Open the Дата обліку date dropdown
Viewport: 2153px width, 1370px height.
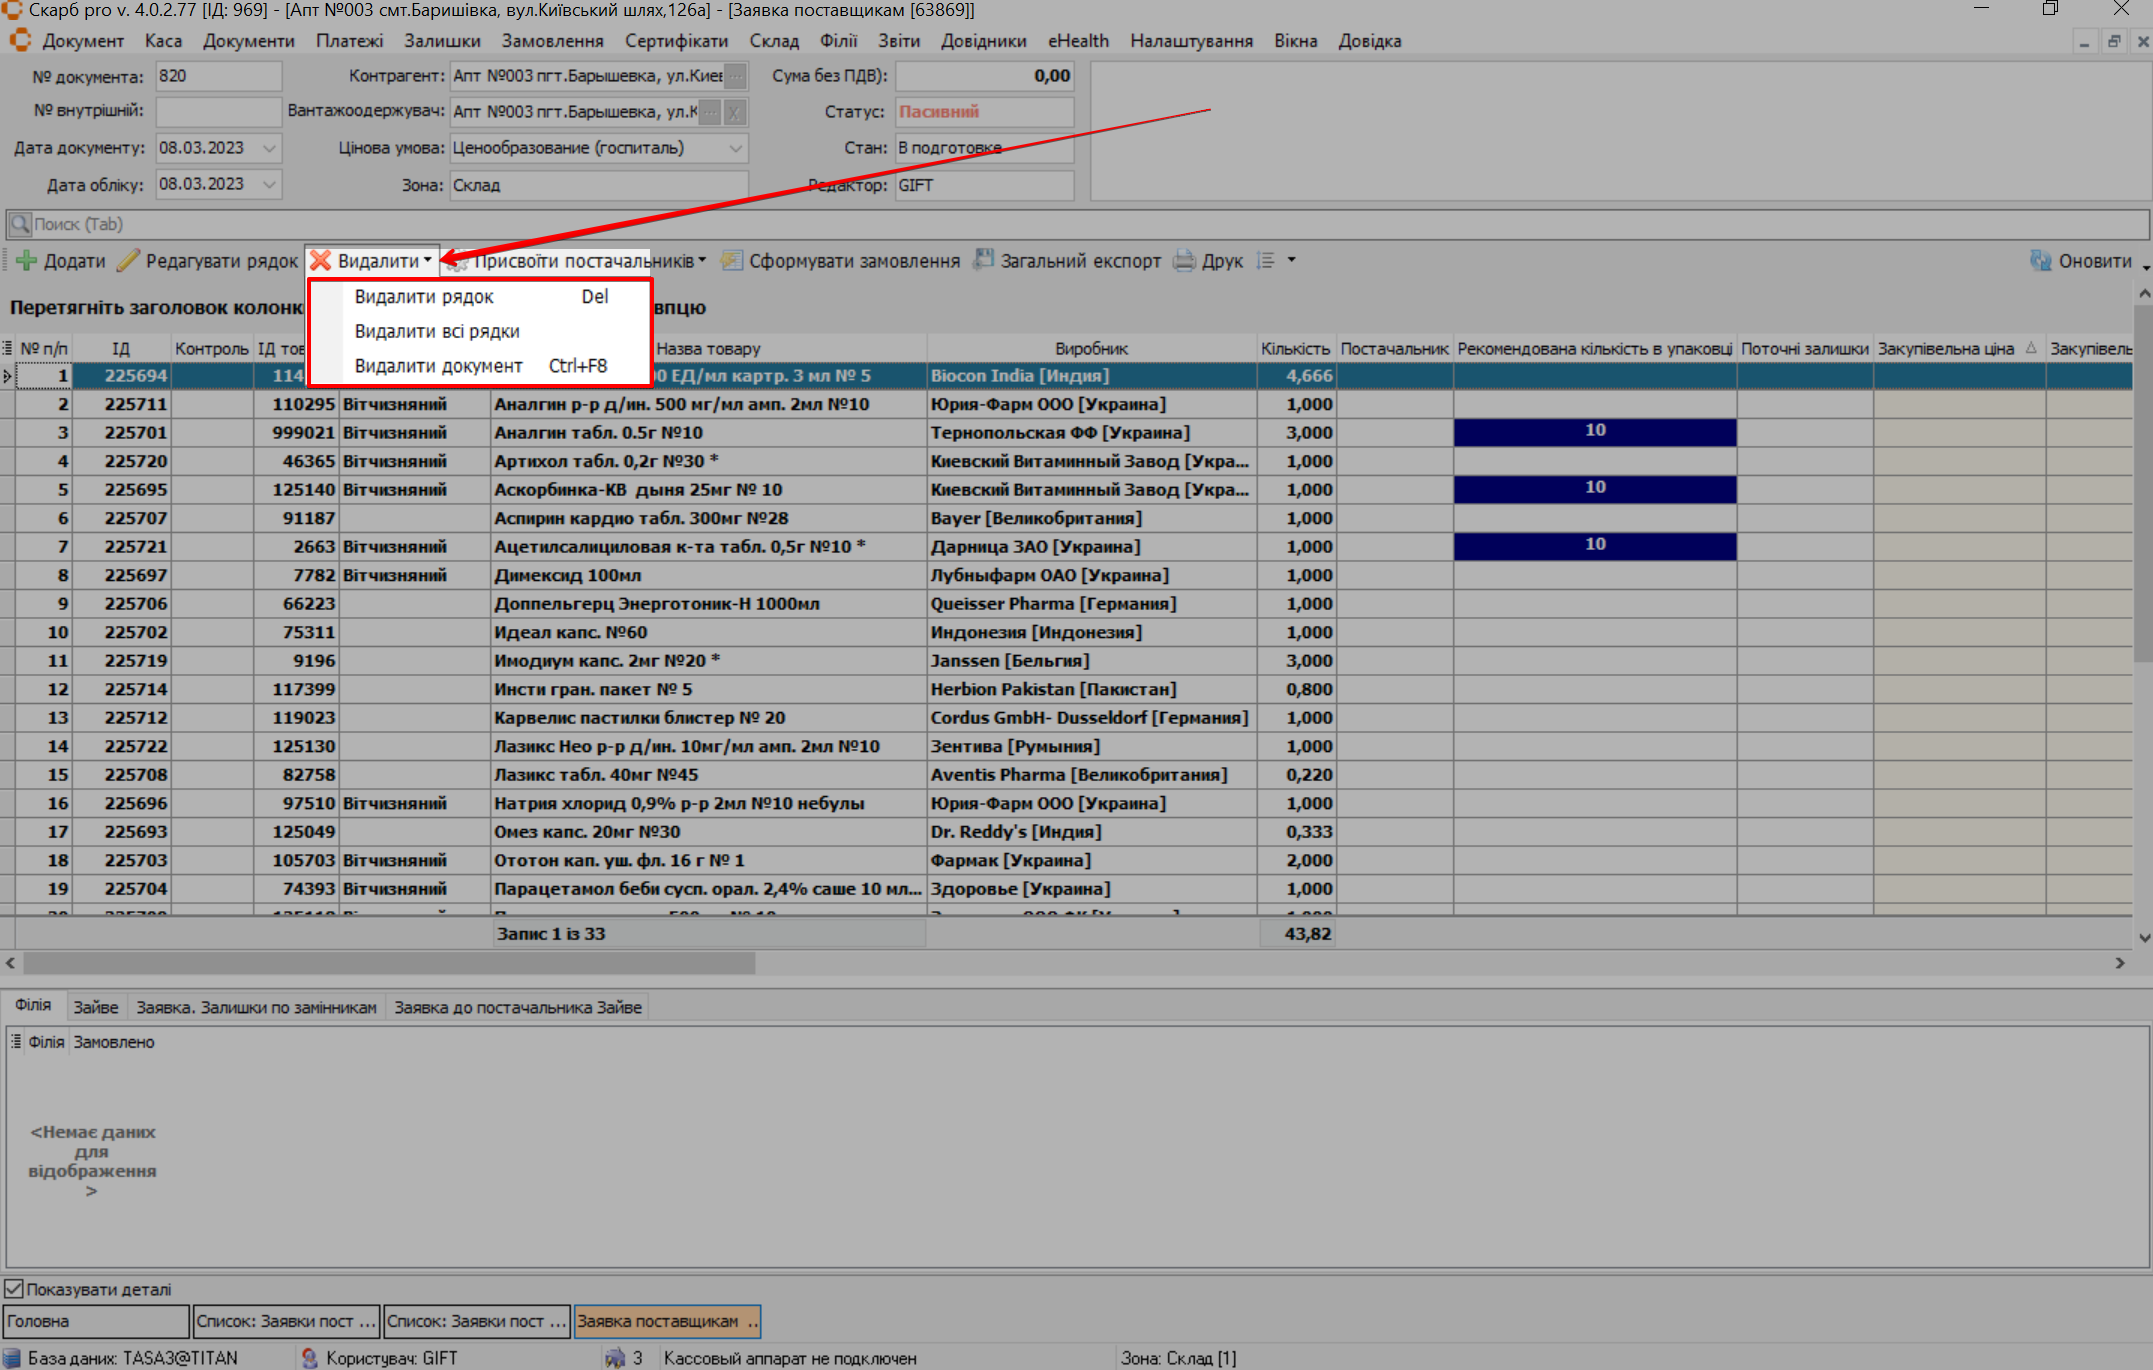pos(269,184)
